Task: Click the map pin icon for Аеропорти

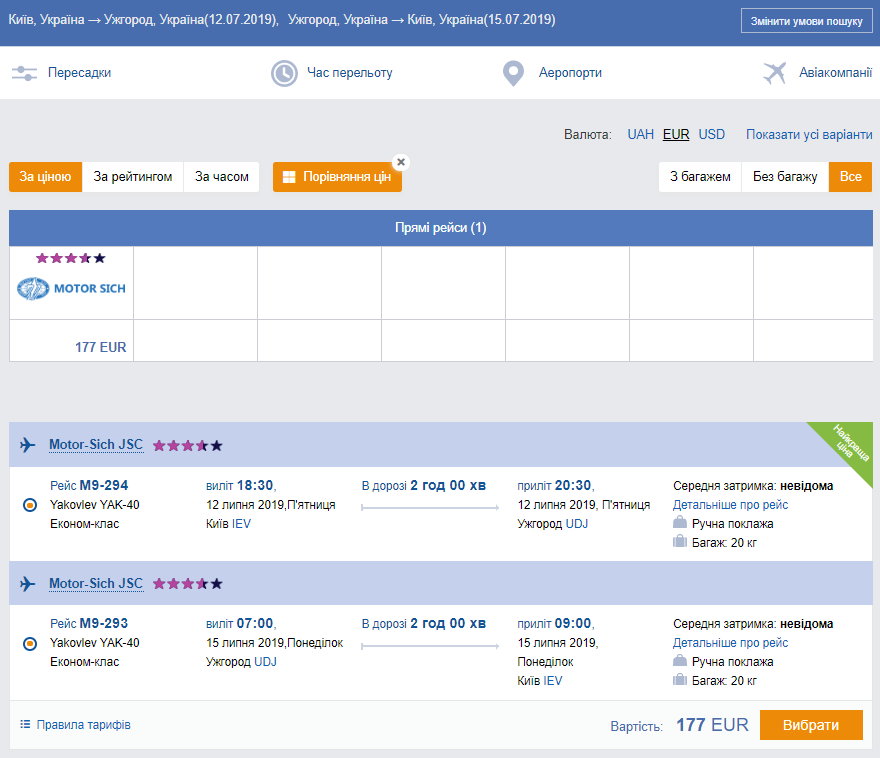Action: [513, 73]
